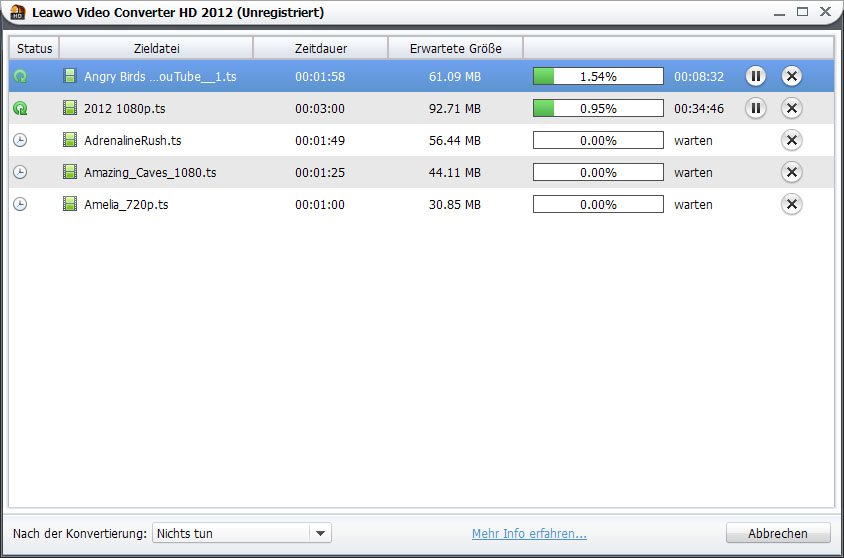Click the video file icon of Angry Birds
844x558 pixels.
pos(70,76)
